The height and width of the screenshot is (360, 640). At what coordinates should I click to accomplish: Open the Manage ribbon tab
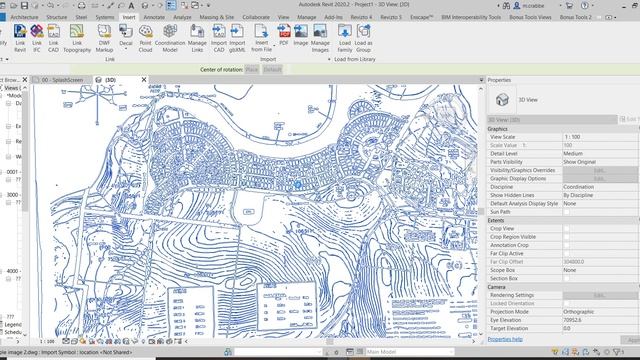(307, 17)
